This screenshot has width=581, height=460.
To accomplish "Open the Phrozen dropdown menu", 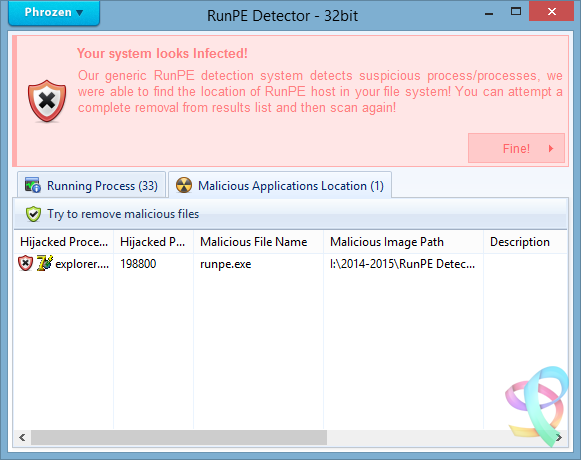I will 54,13.
